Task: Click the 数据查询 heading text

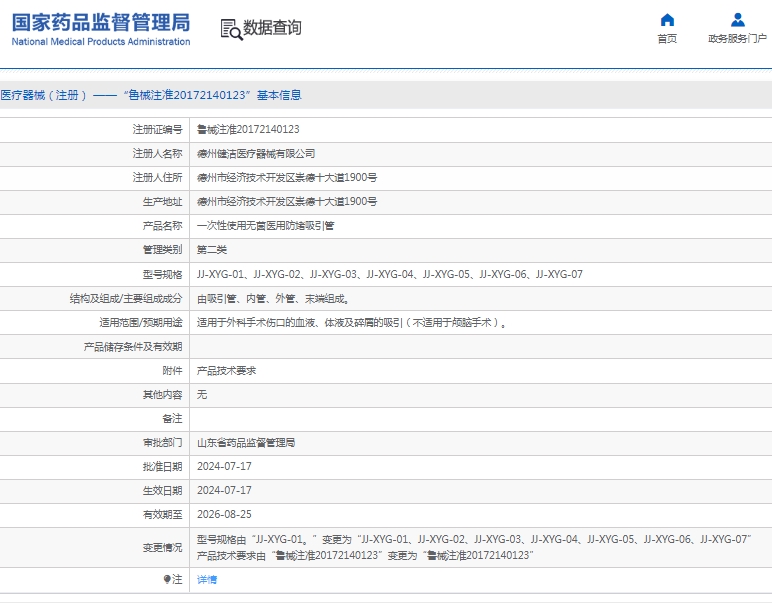Action: click(272, 28)
